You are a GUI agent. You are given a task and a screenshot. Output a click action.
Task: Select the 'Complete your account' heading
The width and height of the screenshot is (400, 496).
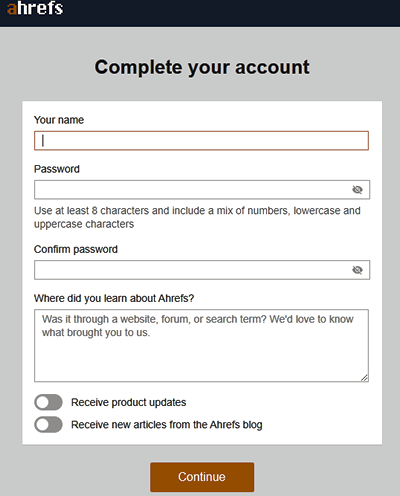(202, 67)
